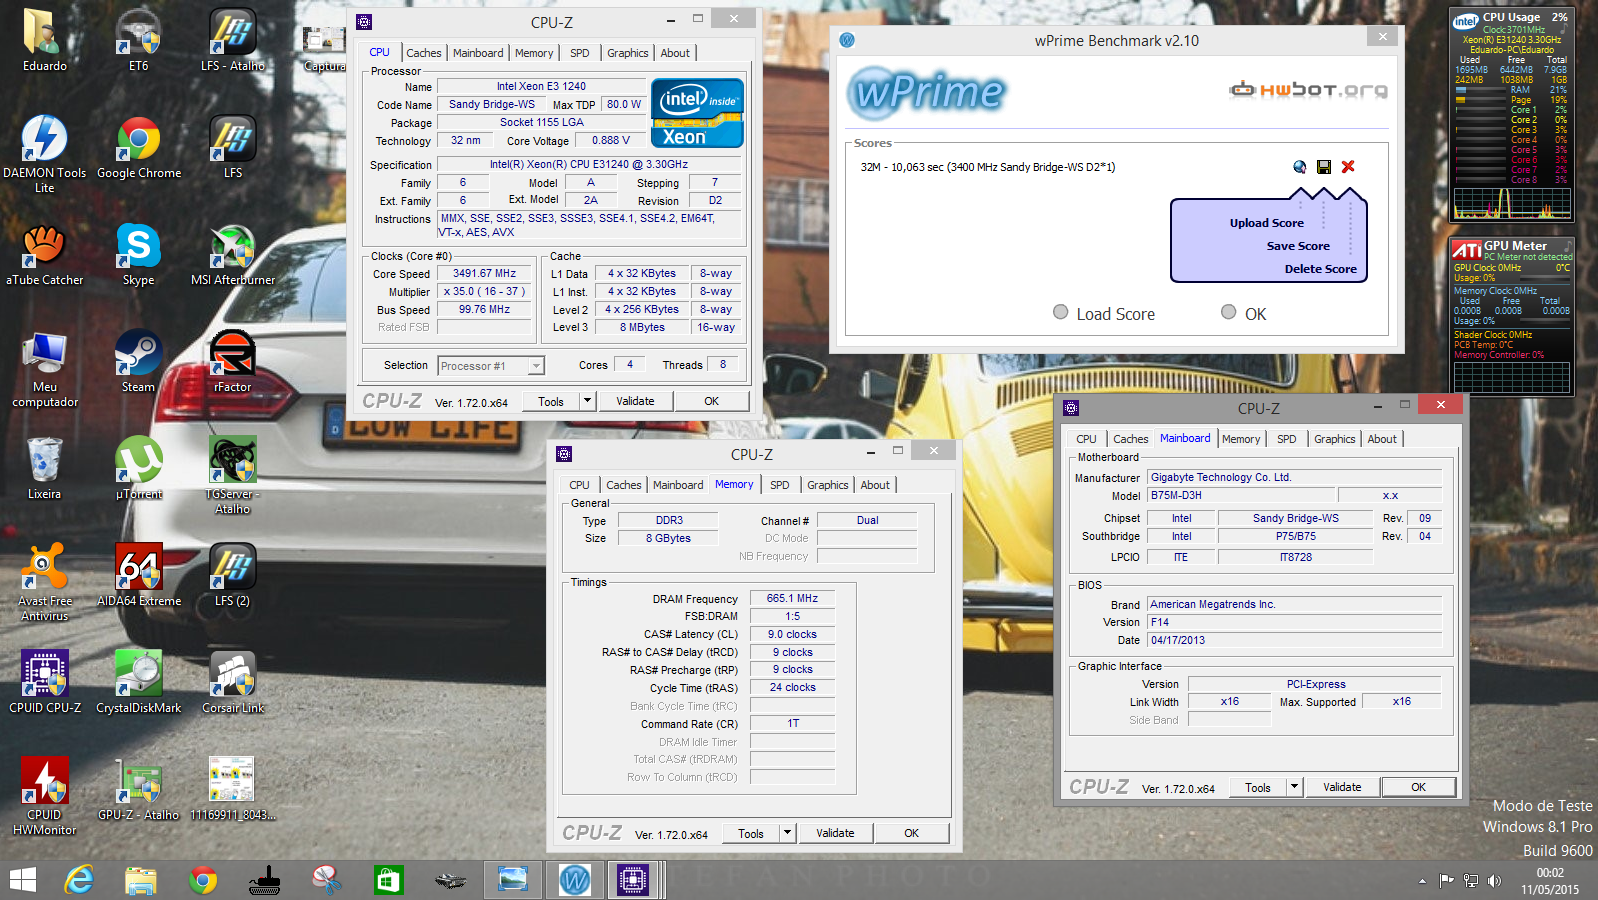The width and height of the screenshot is (1598, 900).
Task: Click OK in Mainboard CPU-Z window
Action: pos(1418,787)
